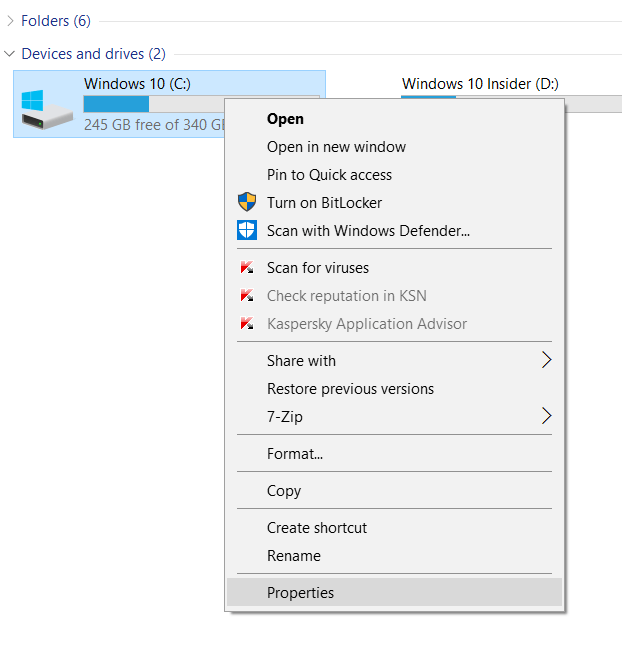Expand the Folders (6) section
This screenshot has height=648, width=622.
[x=10, y=21]
